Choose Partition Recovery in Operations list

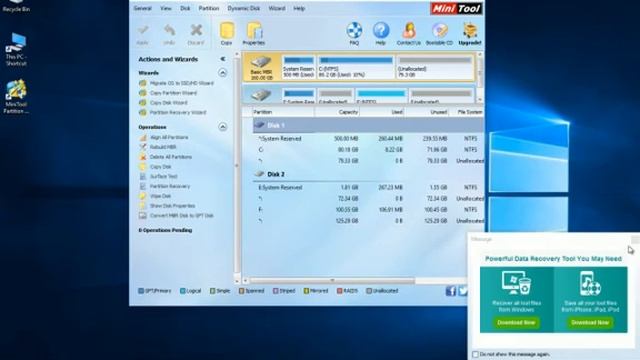(x=164, y=187)
